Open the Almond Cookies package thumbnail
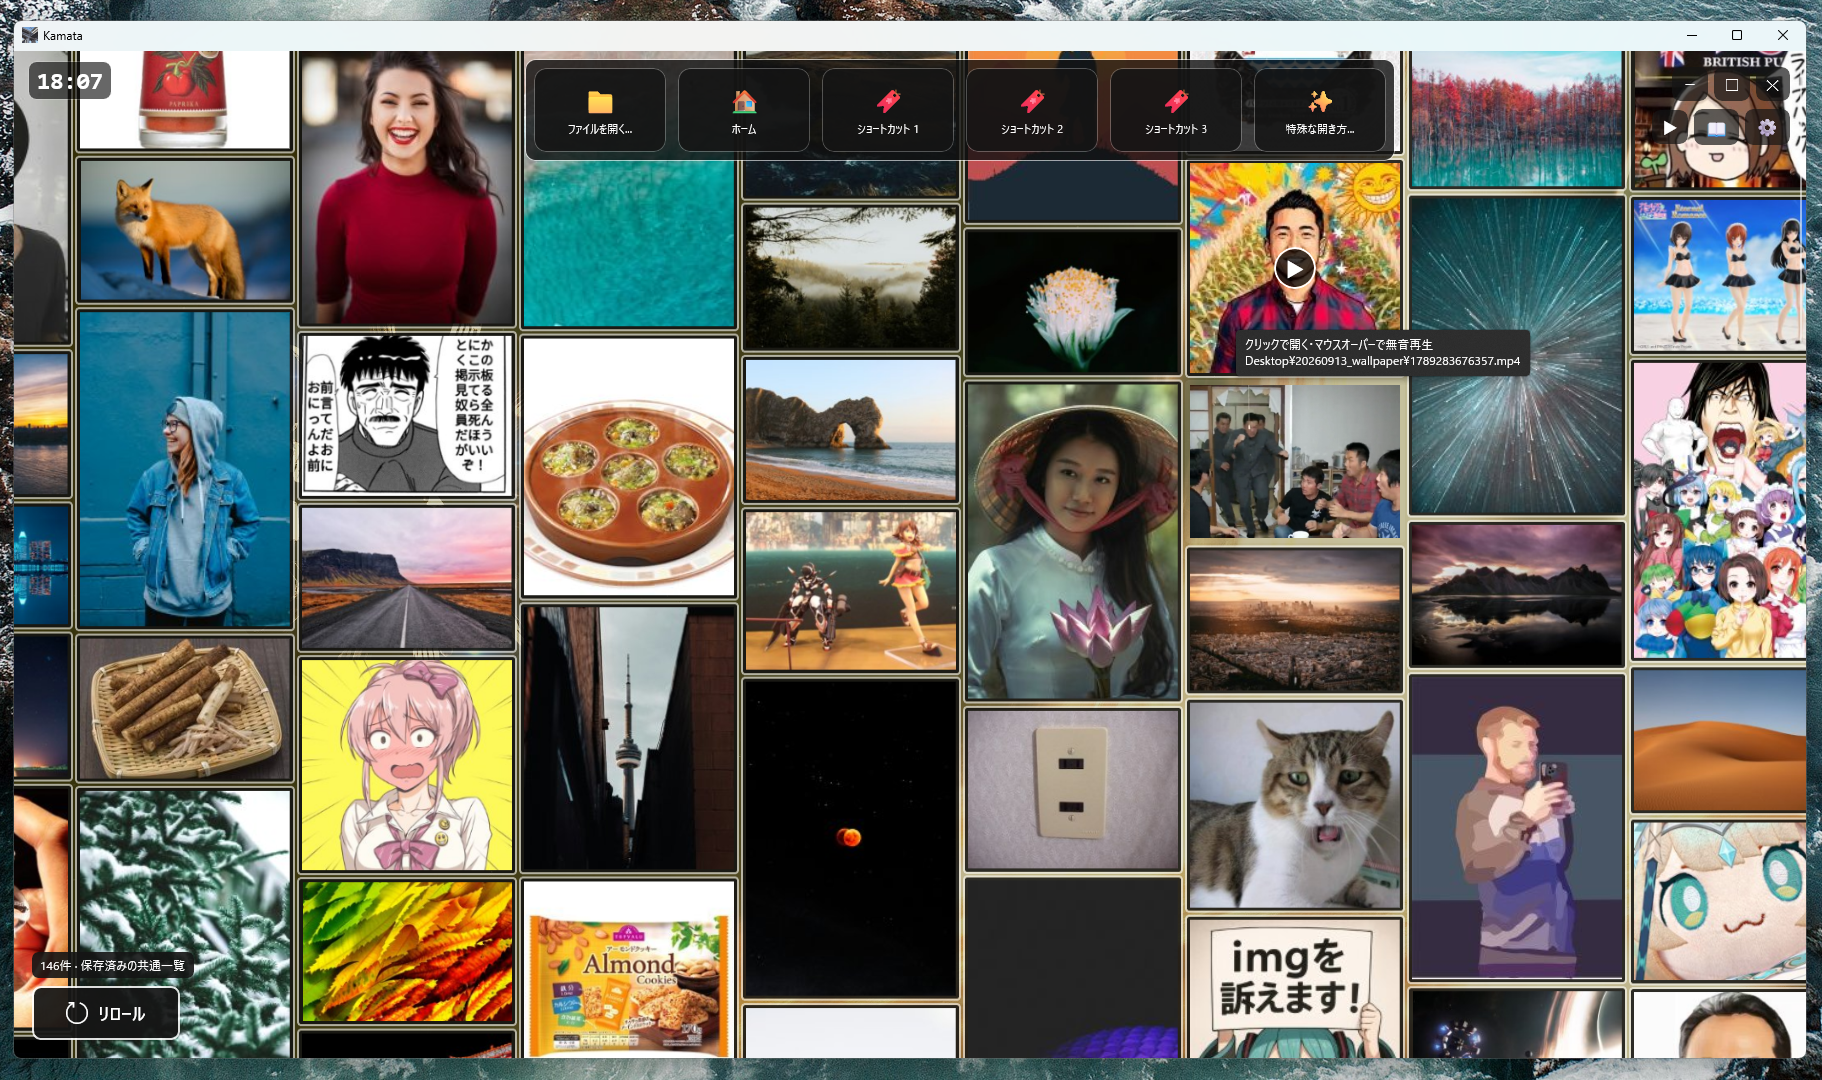Viewport: 1822px width, 1080px height. (629, 970)
